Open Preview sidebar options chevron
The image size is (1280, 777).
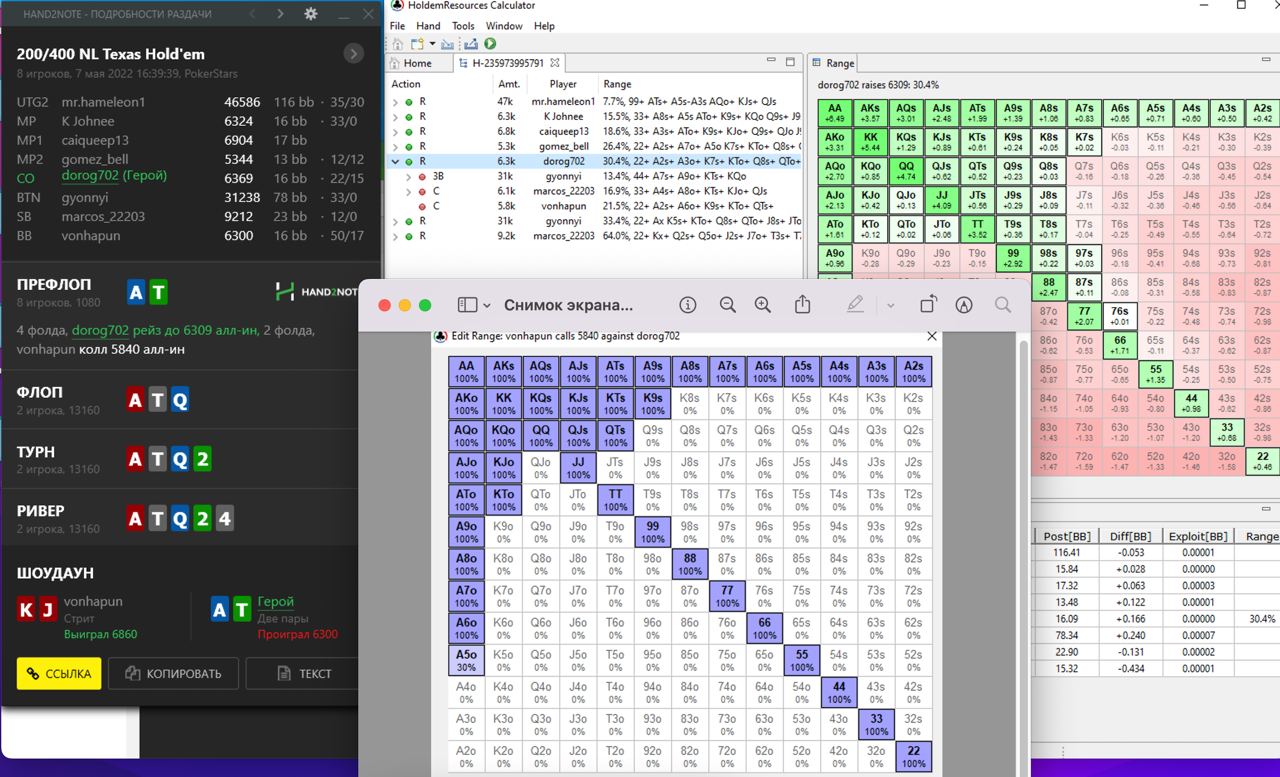pyautogui.click(x=487, y=305)
